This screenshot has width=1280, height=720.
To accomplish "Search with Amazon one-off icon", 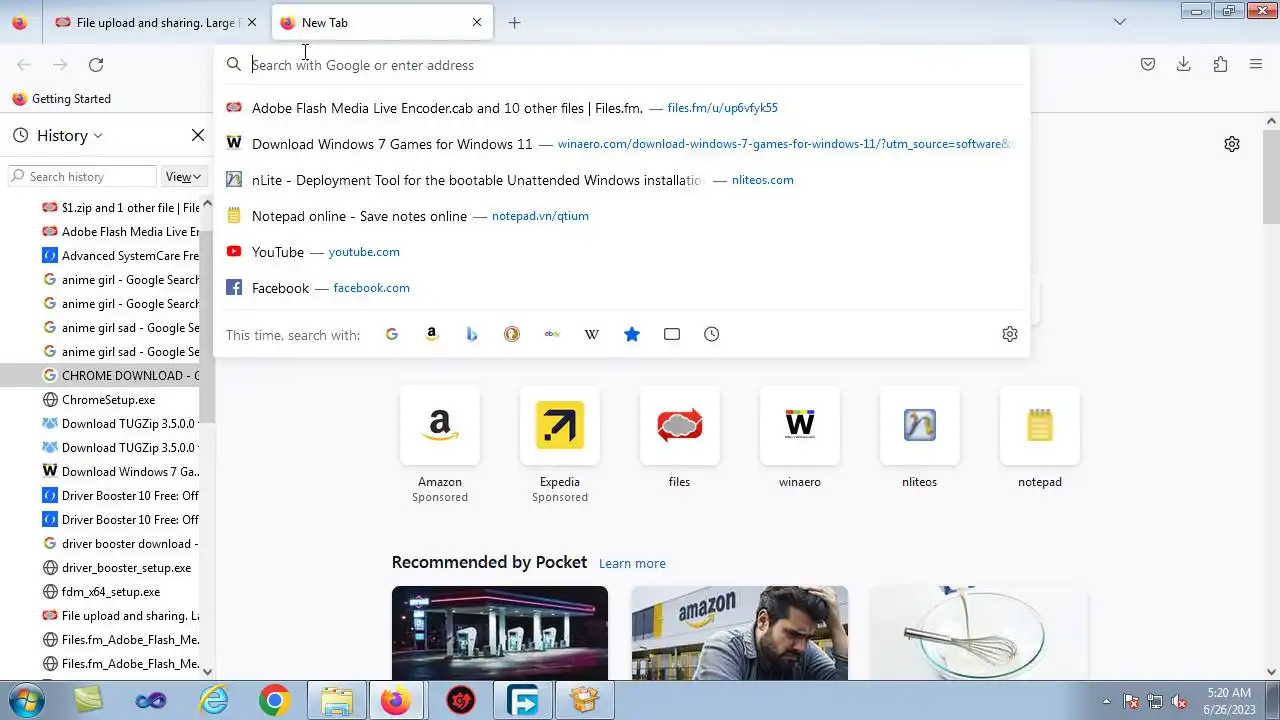I will coord(432,334).
